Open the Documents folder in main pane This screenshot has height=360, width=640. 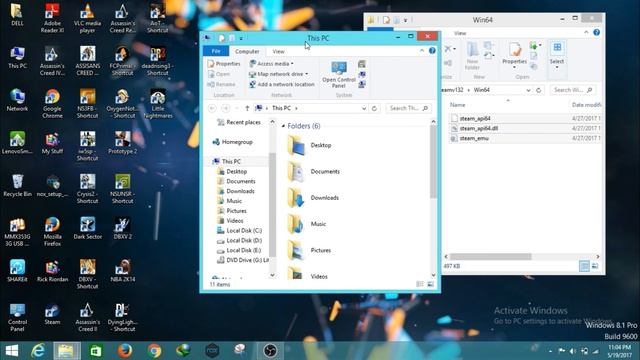pyautogui.click(x=313, y=171)
